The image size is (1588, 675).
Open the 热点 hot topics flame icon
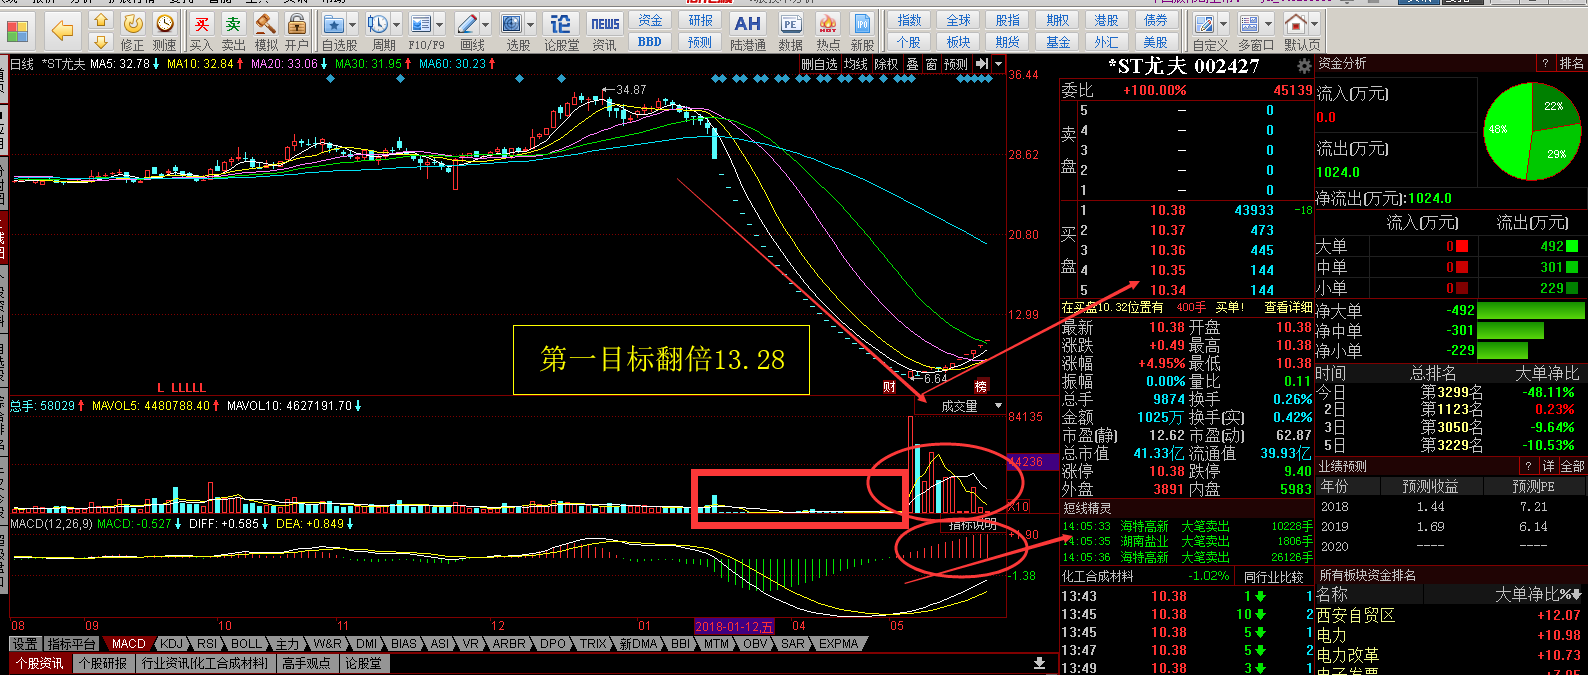(828, 31)
